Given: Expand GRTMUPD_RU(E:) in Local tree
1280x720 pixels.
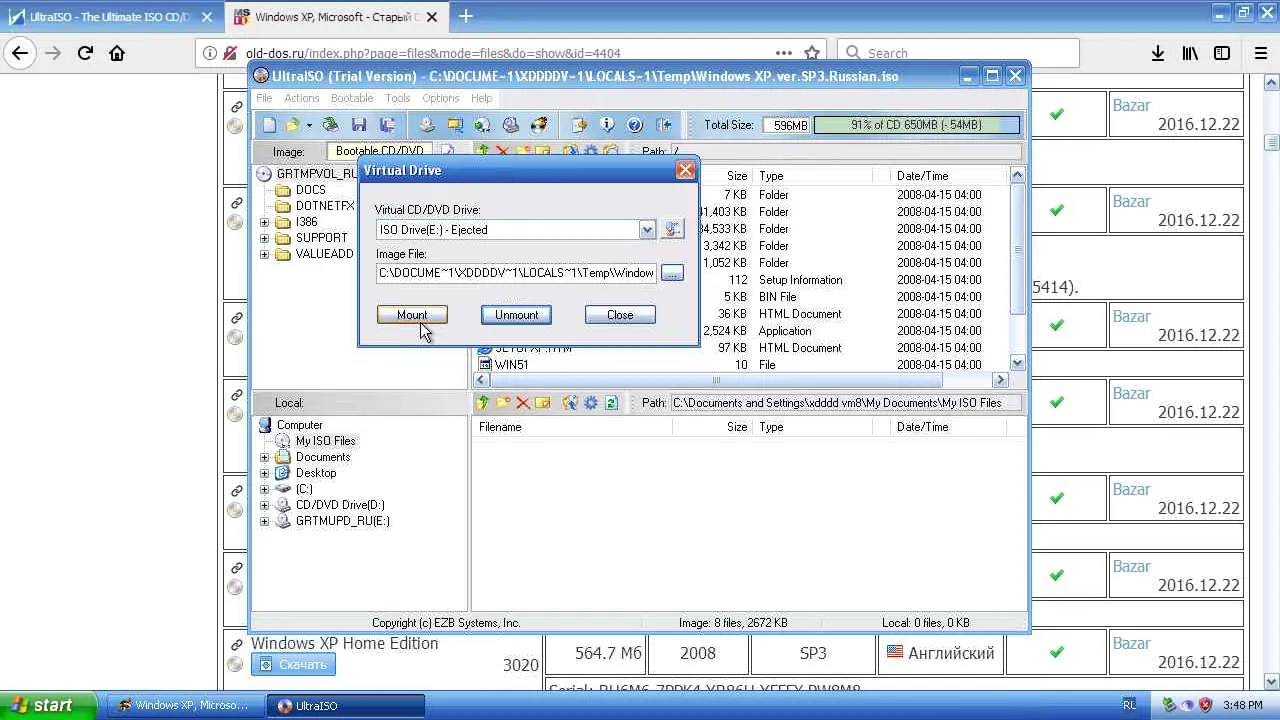Looking at the screenshot, I should coord(264,521).
